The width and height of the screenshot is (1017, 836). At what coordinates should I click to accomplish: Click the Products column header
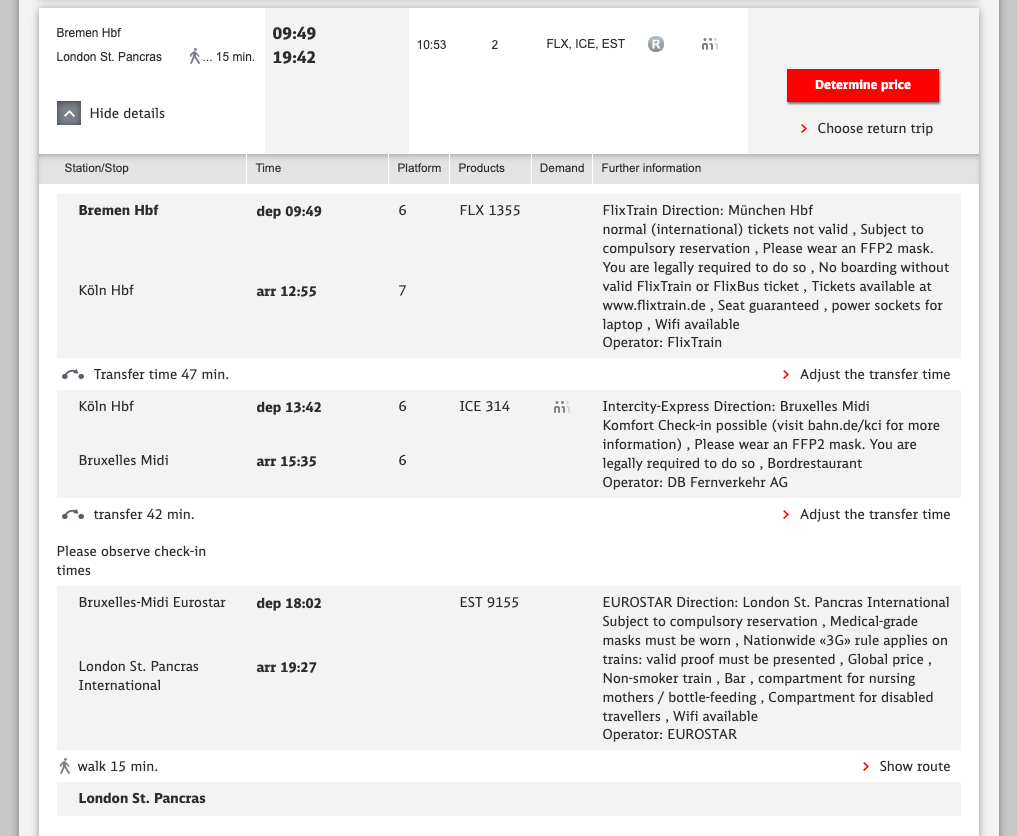point(481,168)
